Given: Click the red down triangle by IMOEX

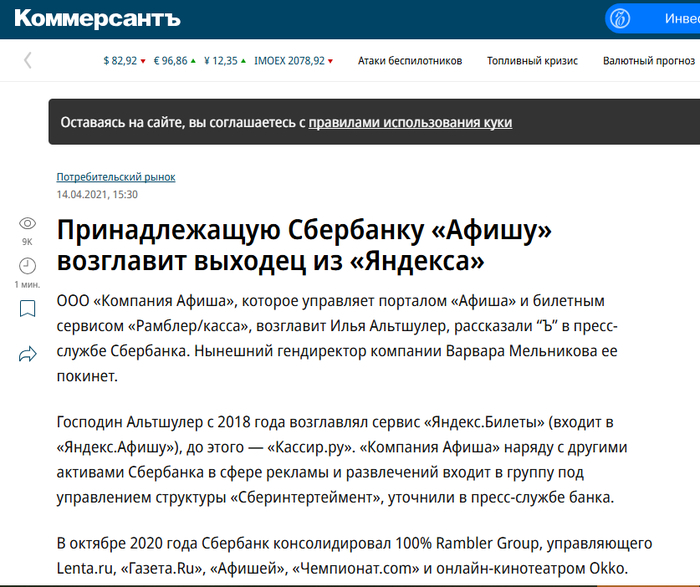Looking at the screenshot, I should click(330, 61).
